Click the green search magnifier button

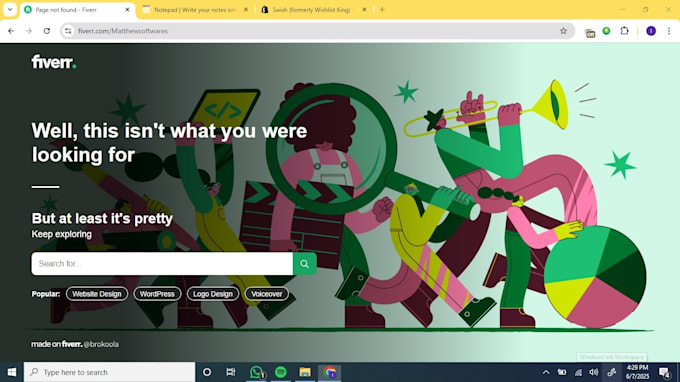304,264
